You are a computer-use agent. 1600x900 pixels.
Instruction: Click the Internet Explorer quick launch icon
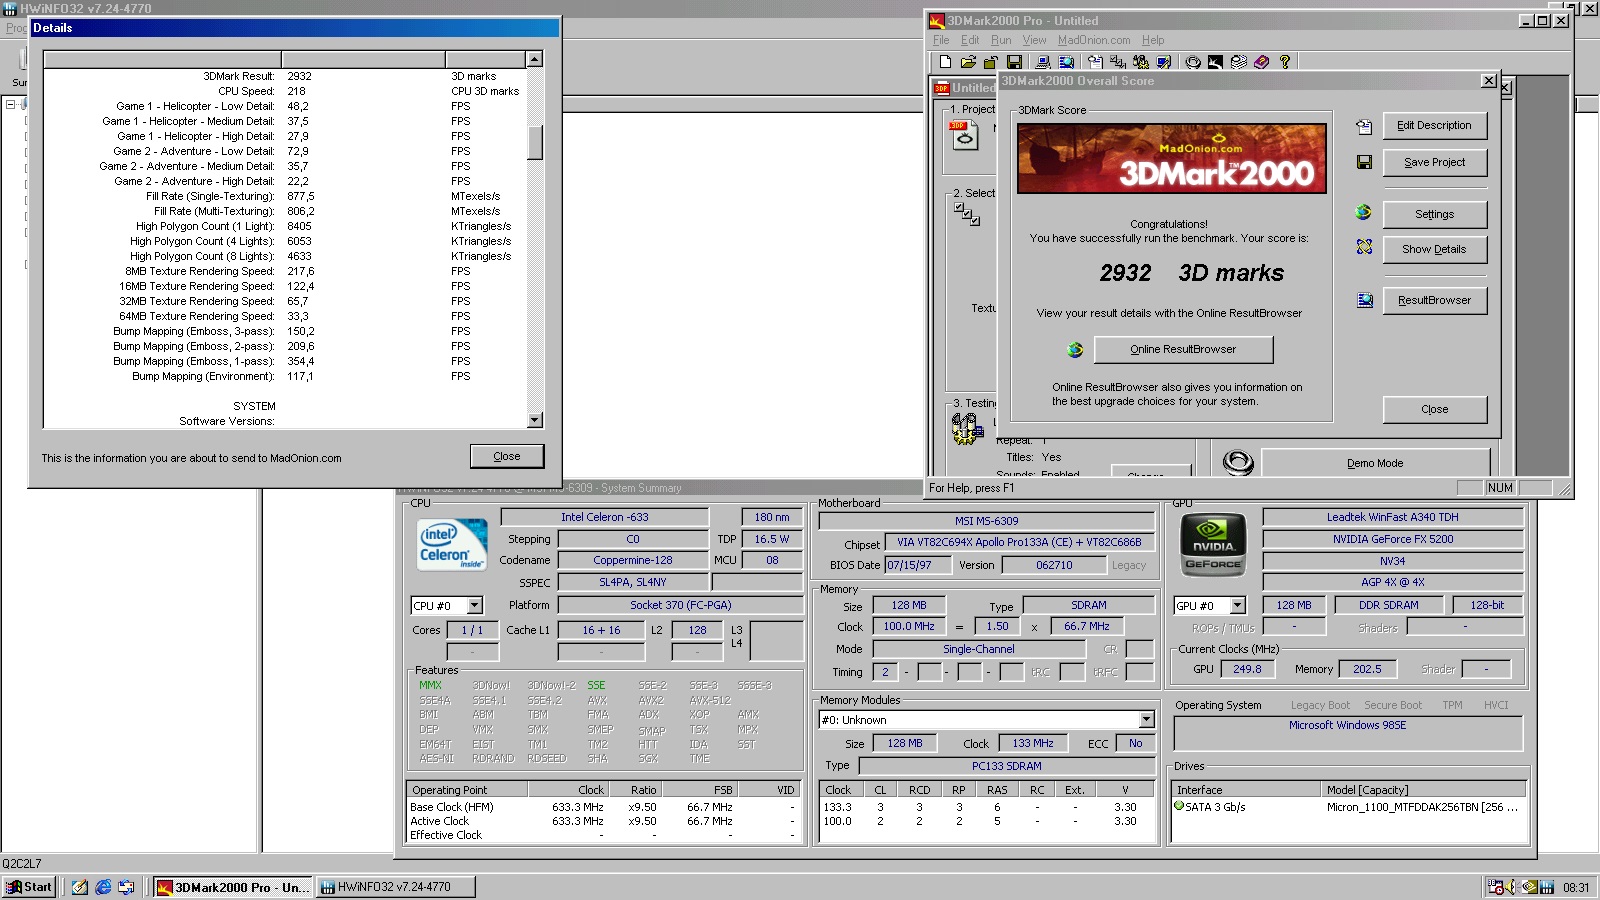pos(103,887)
